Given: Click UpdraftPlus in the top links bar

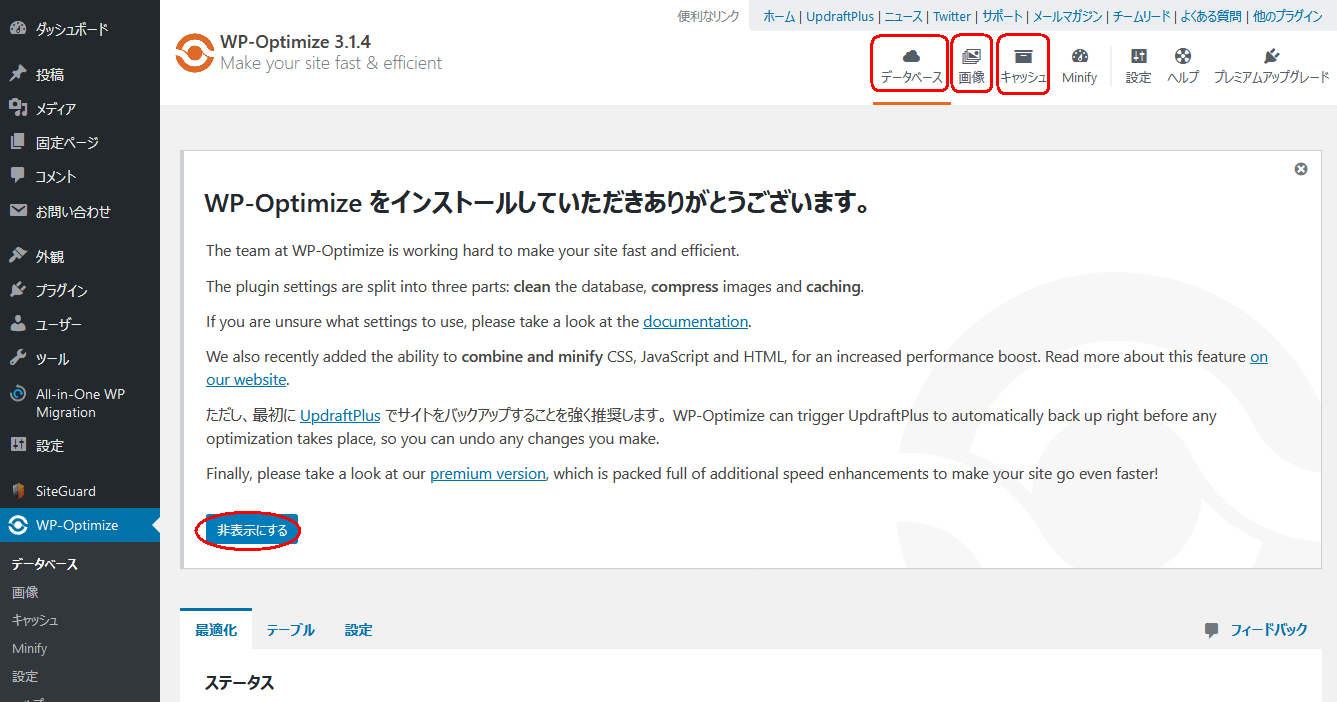Looking at the screenshot, I should pos(840,16).
